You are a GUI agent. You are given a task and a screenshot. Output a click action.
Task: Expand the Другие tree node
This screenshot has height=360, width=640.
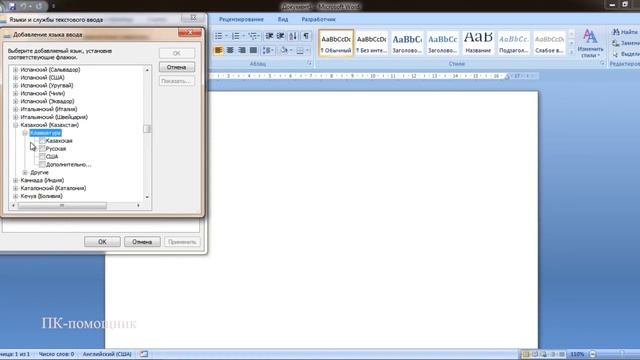point(25,172)
